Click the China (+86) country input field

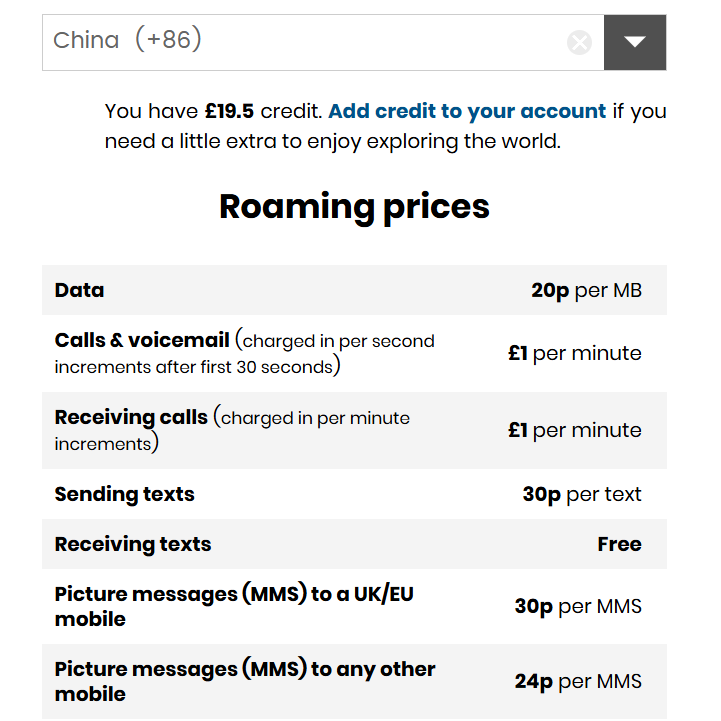(300, 42)
